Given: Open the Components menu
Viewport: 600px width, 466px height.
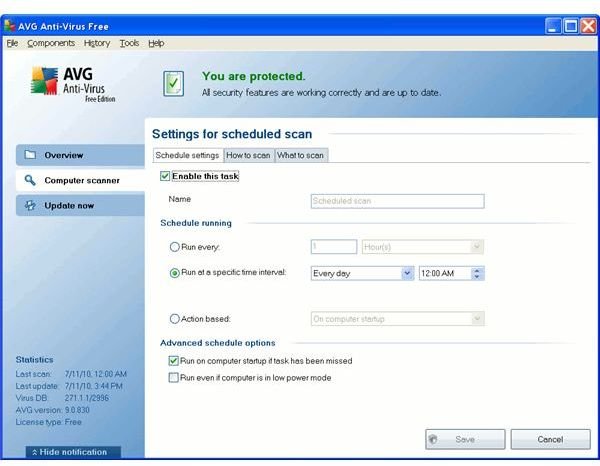Looking at the screenshot, I should (x=51, y=43).
